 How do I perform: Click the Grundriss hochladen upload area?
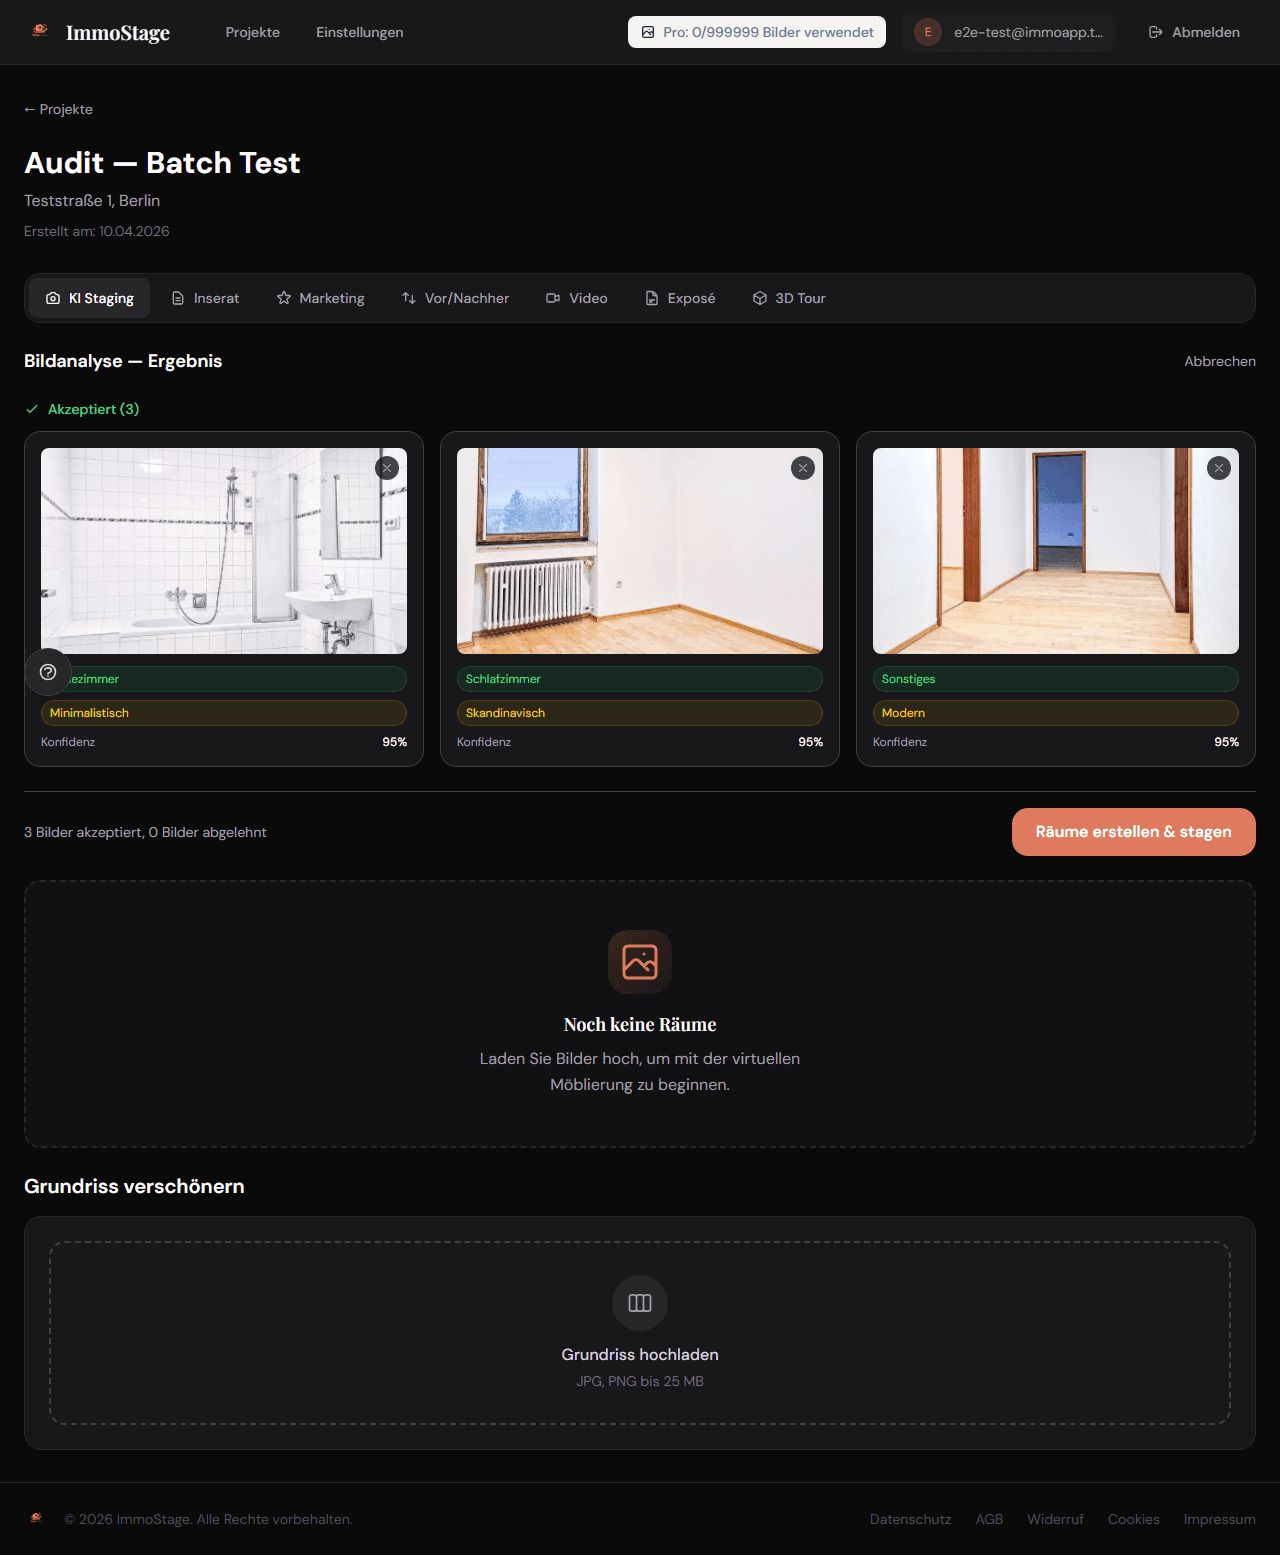tap(639, 1333)
